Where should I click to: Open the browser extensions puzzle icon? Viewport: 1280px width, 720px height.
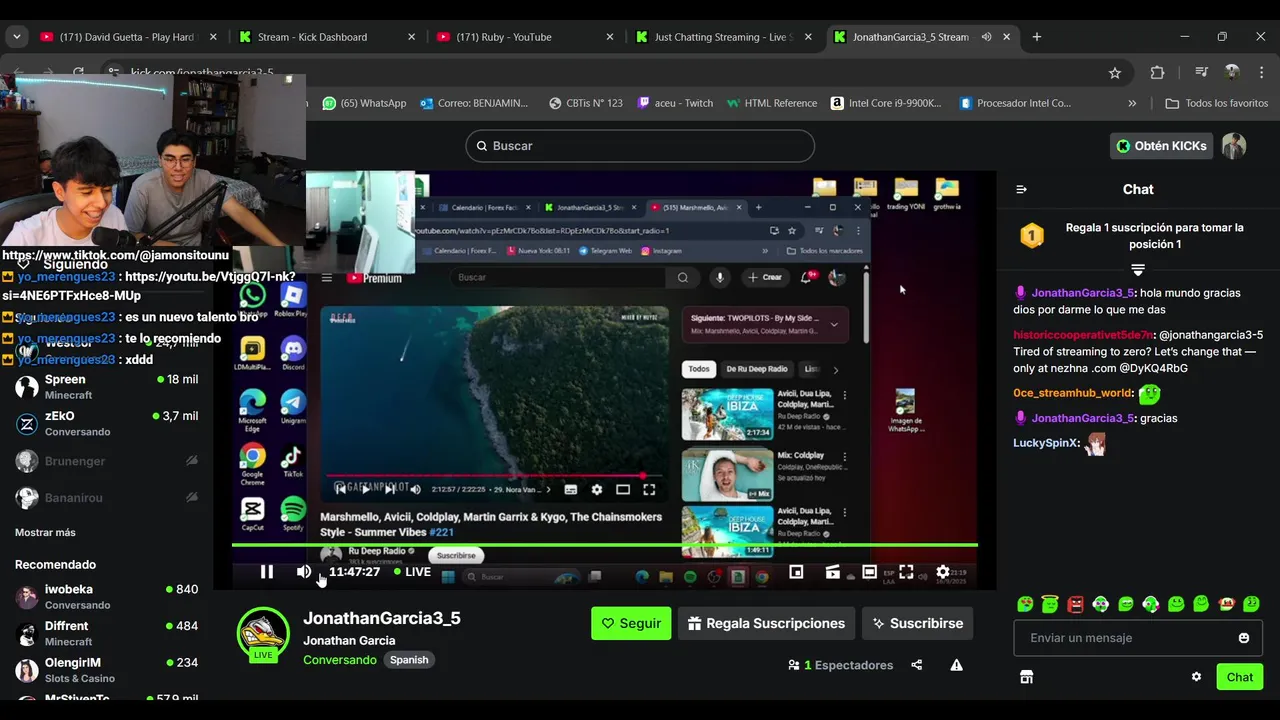click(1157, 72)
